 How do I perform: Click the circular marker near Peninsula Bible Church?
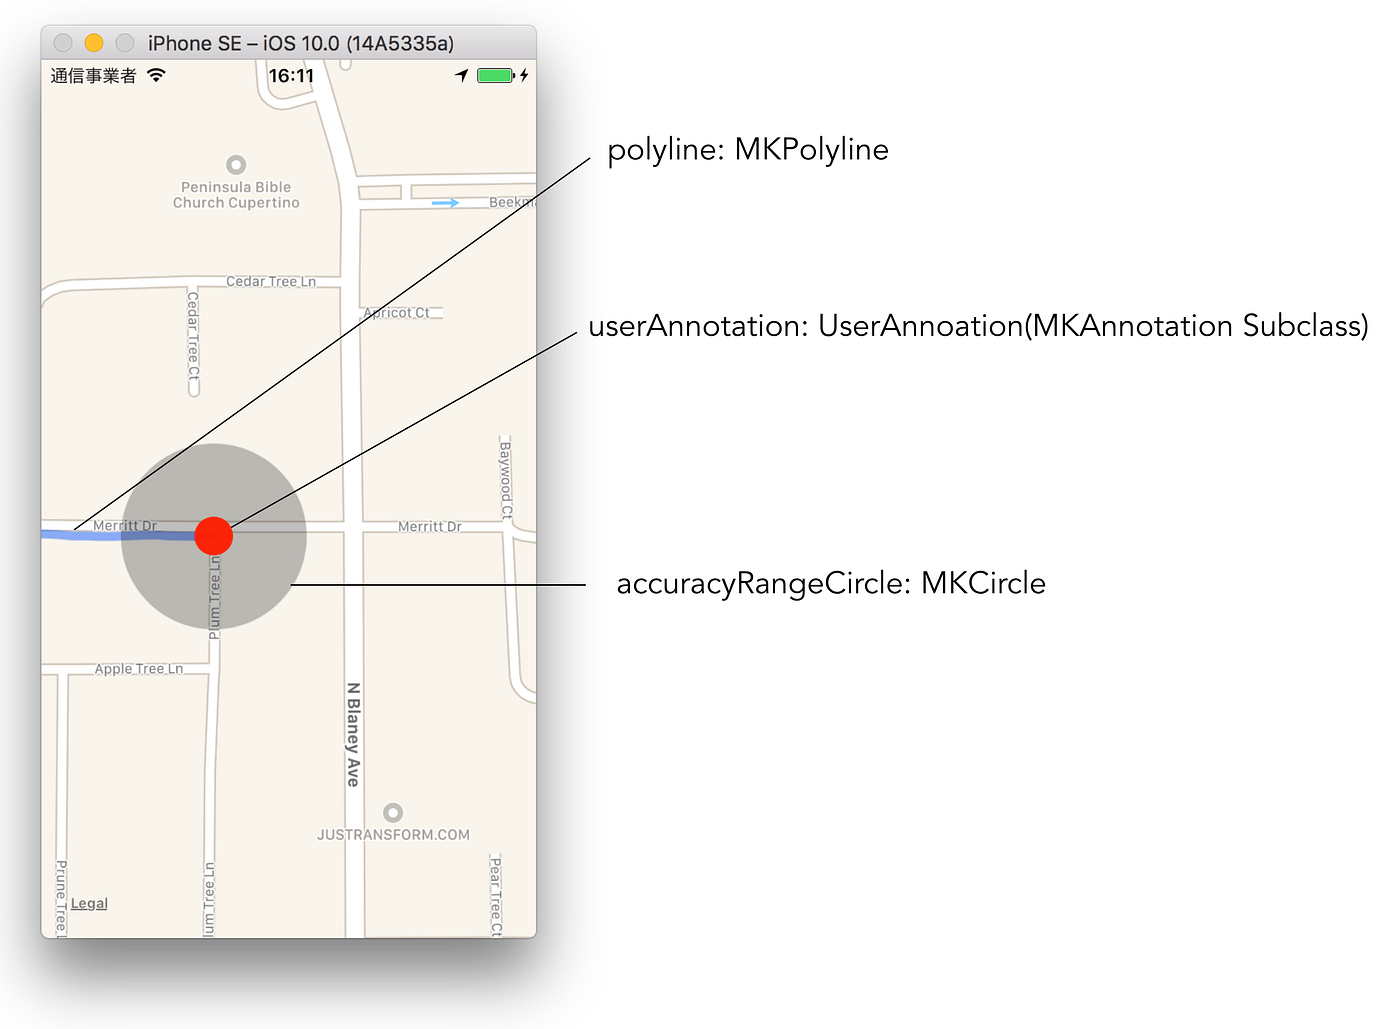[235, 163]
